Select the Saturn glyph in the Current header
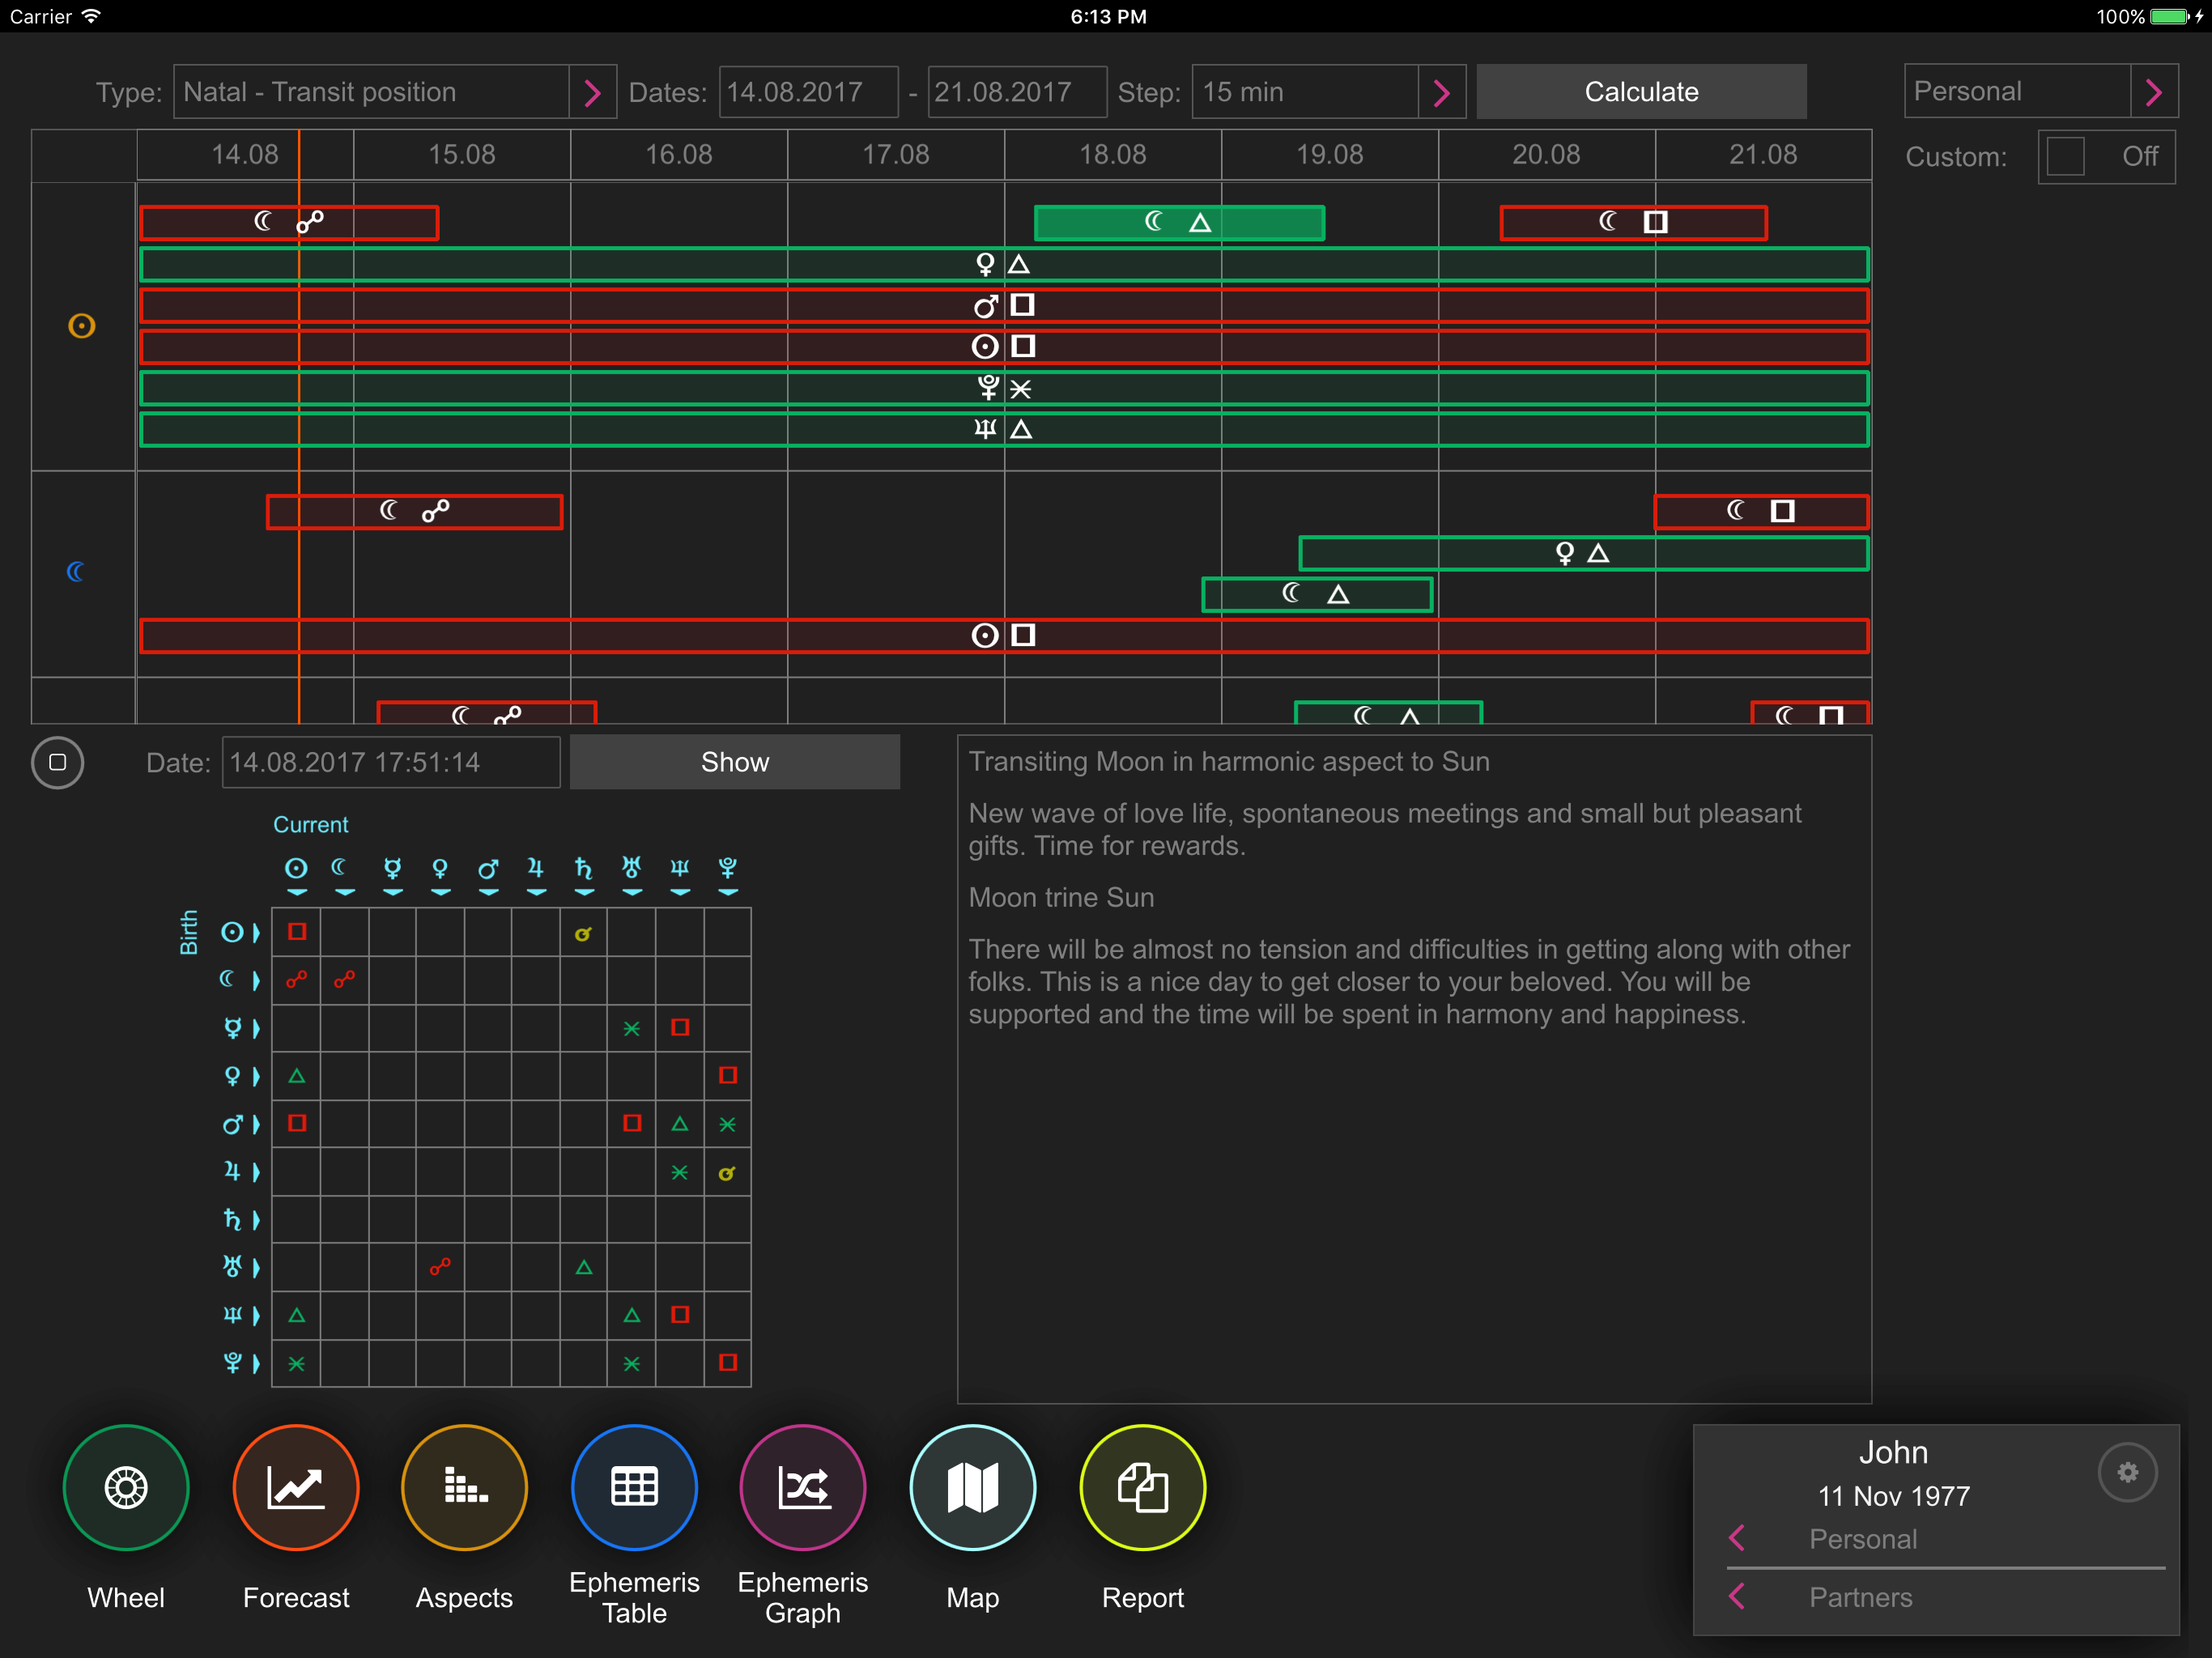This screenshot has width=2212, height=1658. point(584,868)
